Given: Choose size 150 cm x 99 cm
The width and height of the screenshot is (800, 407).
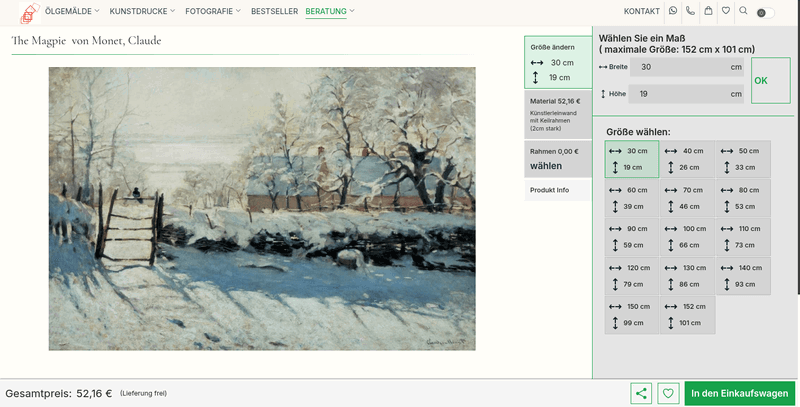Looking at the screenshot, I should pyautogui.click(x=632, y=315).
